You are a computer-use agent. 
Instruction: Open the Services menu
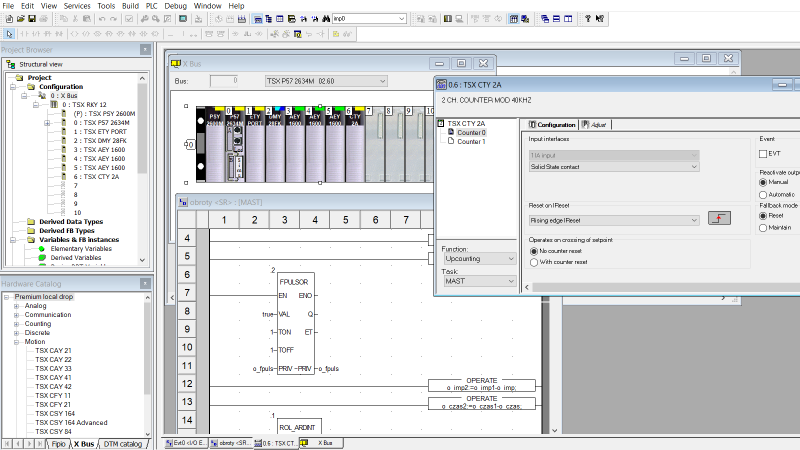(x=77, y=6)
